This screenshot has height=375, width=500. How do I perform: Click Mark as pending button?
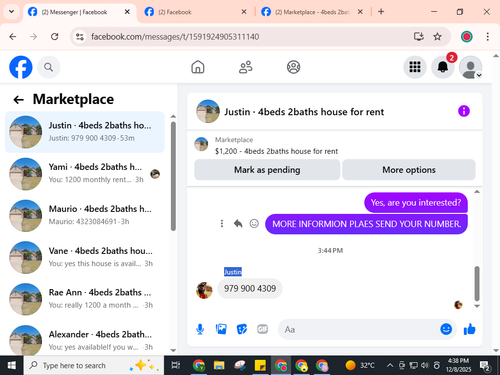click(267, 170)
